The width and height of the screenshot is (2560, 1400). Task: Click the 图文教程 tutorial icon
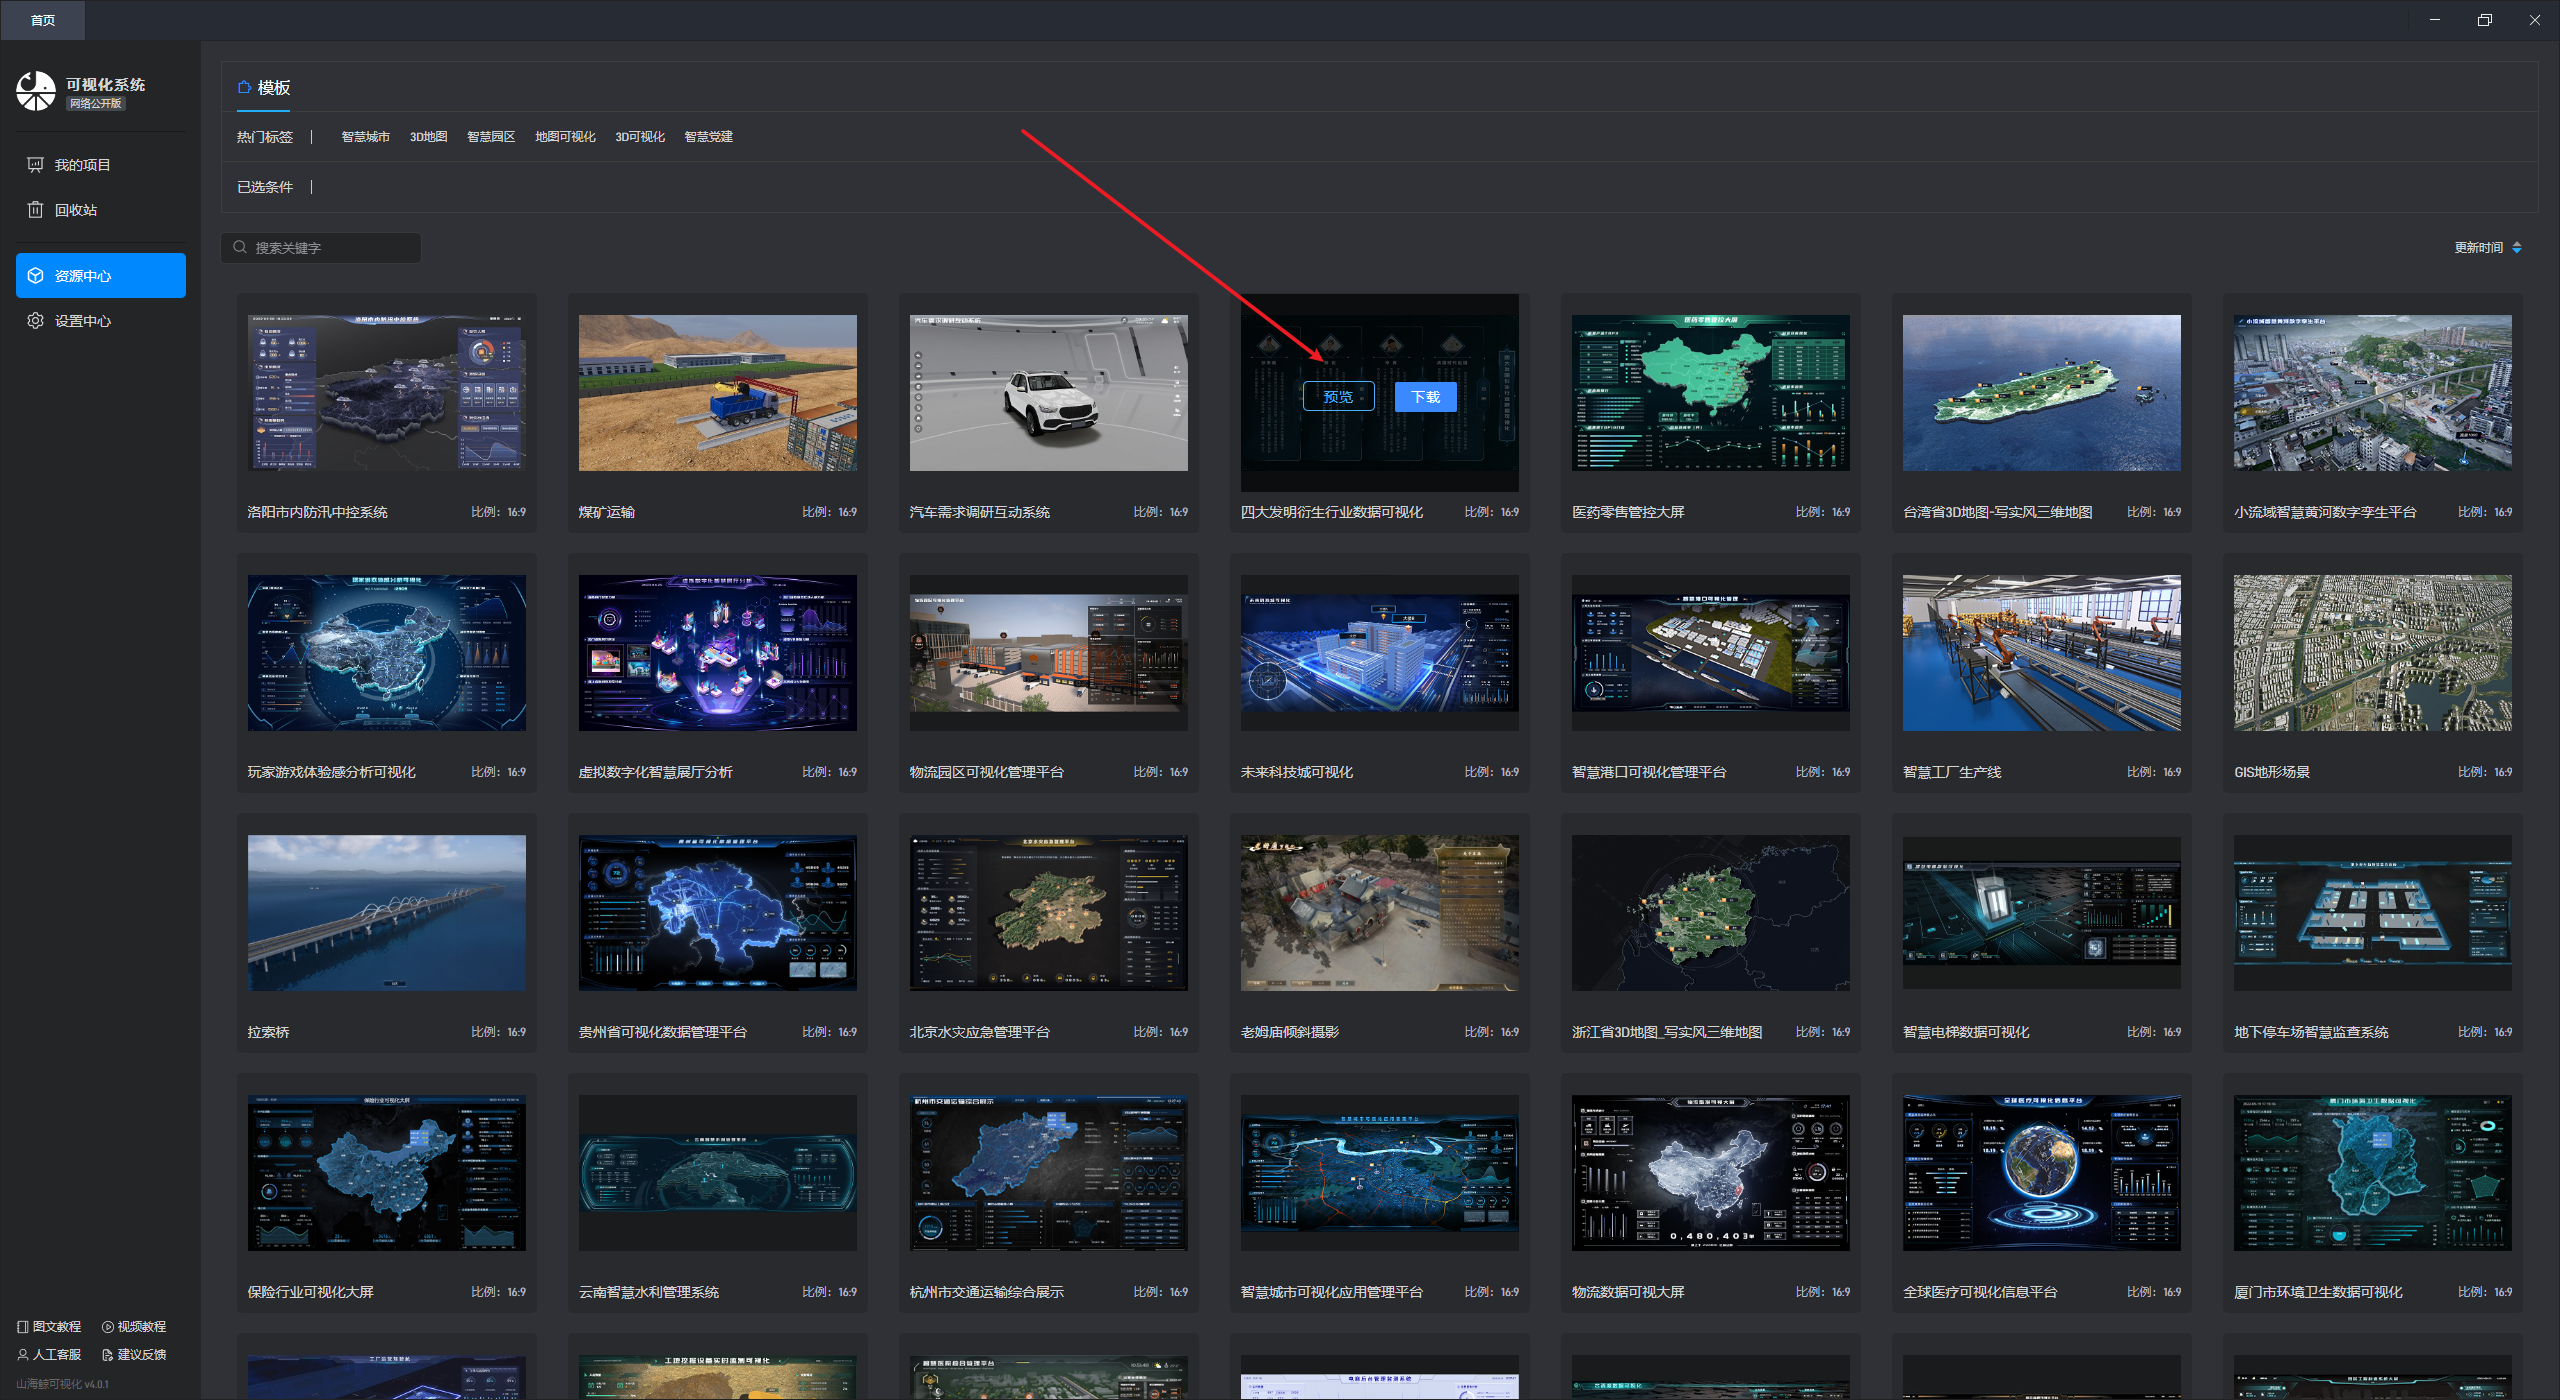[23, 1326]
